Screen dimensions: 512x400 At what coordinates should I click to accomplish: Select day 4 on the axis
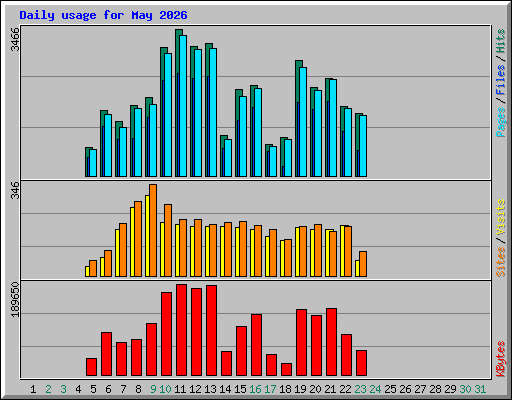78,389
